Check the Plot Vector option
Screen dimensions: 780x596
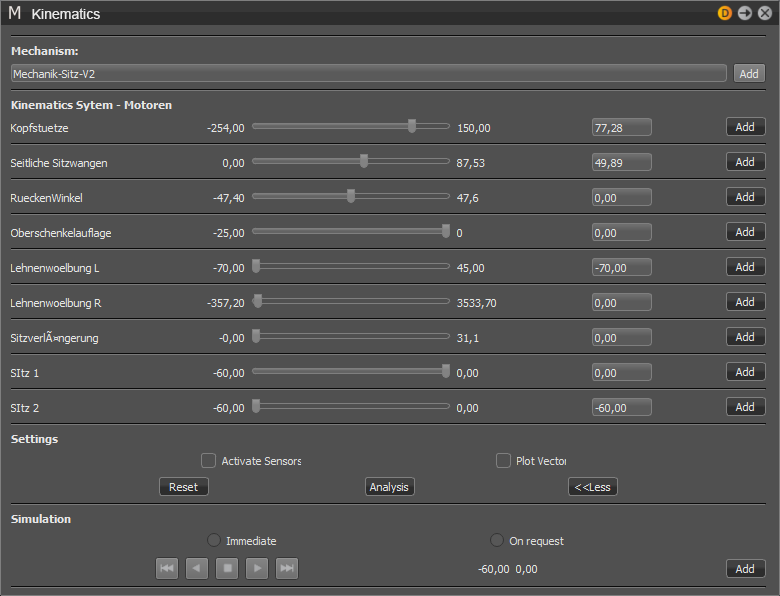pos(503,461)
